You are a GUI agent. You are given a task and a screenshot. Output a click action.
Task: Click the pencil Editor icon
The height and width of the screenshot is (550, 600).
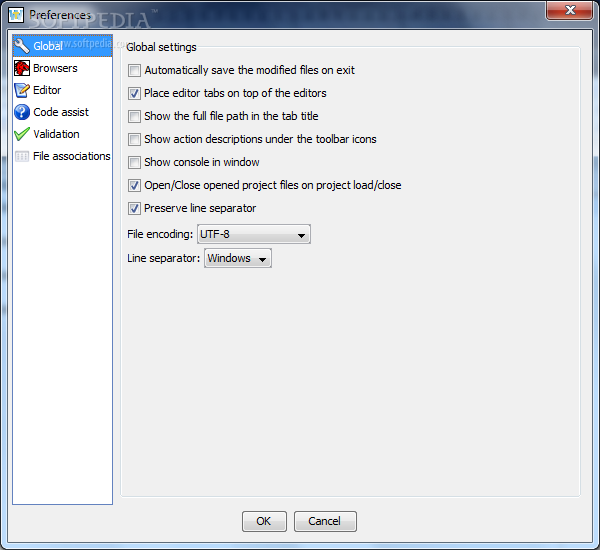(x=22, y=90)
